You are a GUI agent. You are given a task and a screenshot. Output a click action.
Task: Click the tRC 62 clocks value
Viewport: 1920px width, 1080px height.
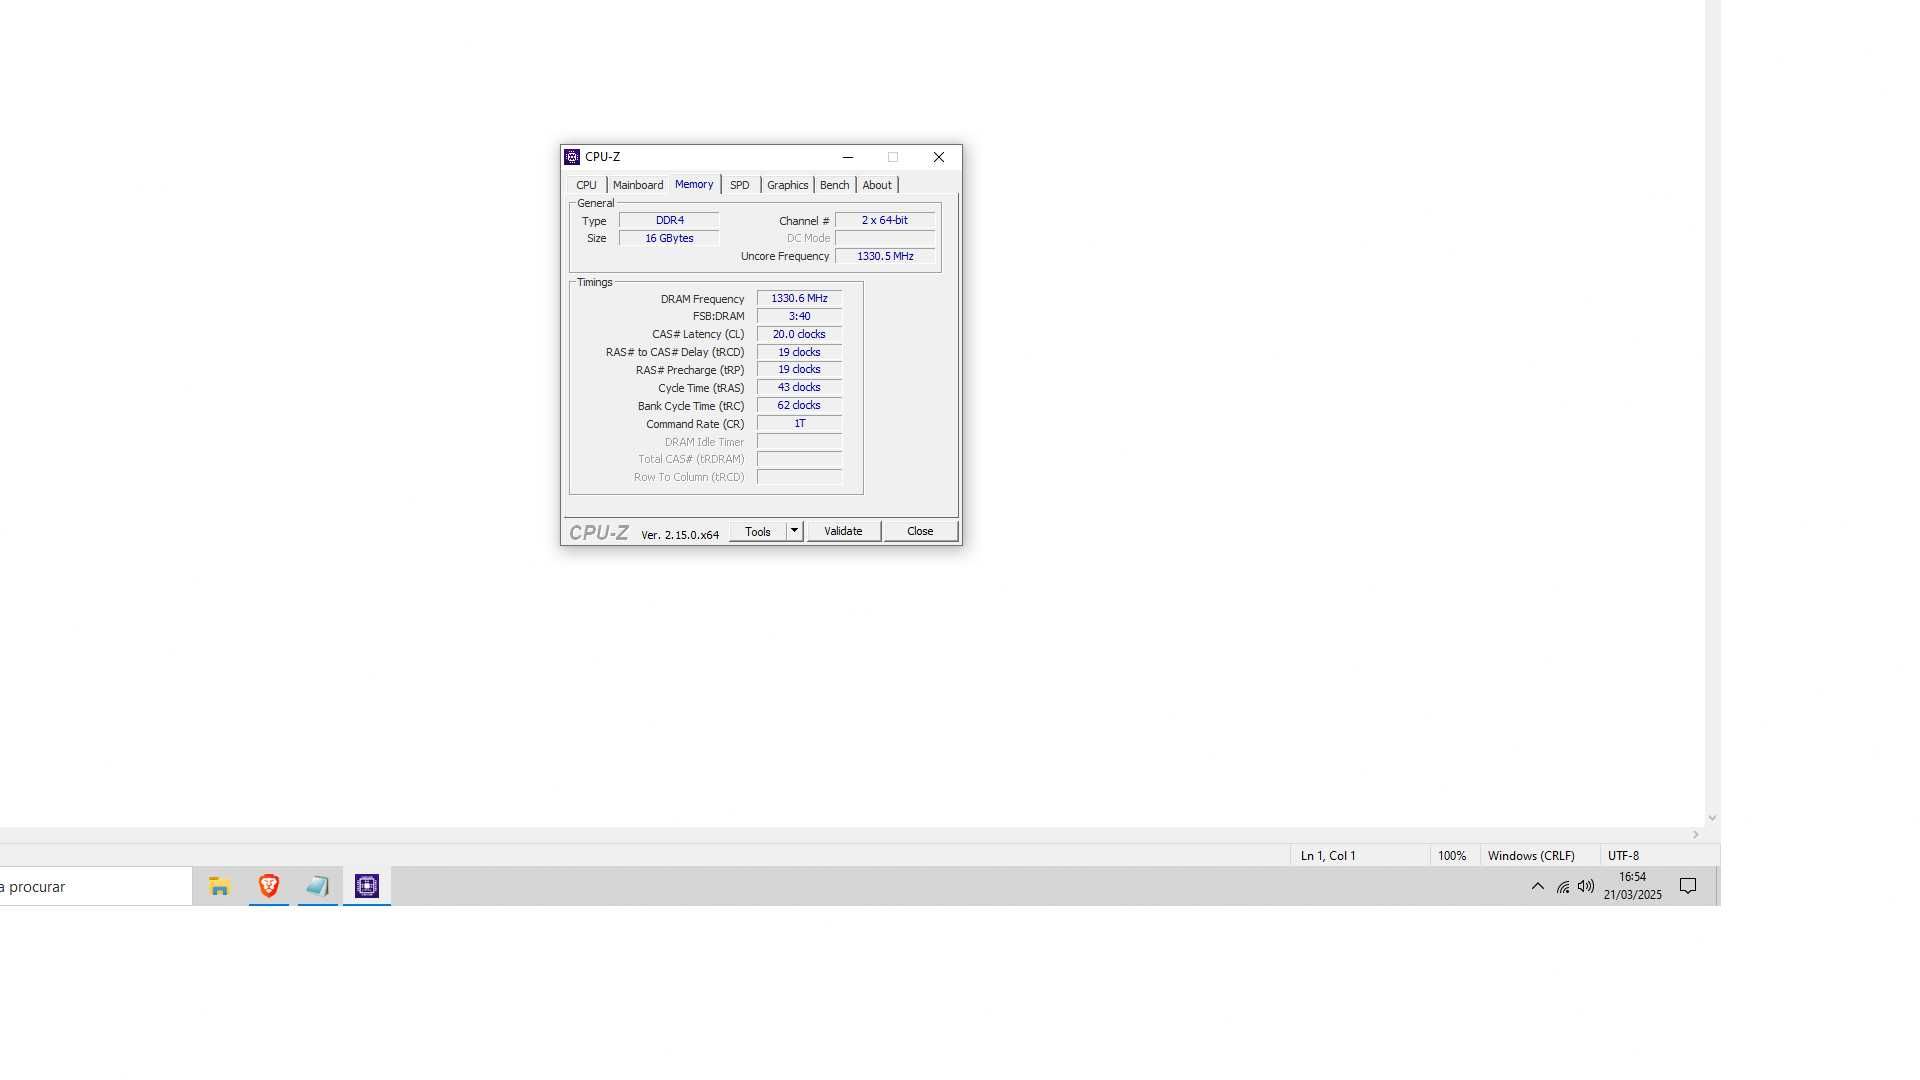pyautogui.click(x=799, y=405)
